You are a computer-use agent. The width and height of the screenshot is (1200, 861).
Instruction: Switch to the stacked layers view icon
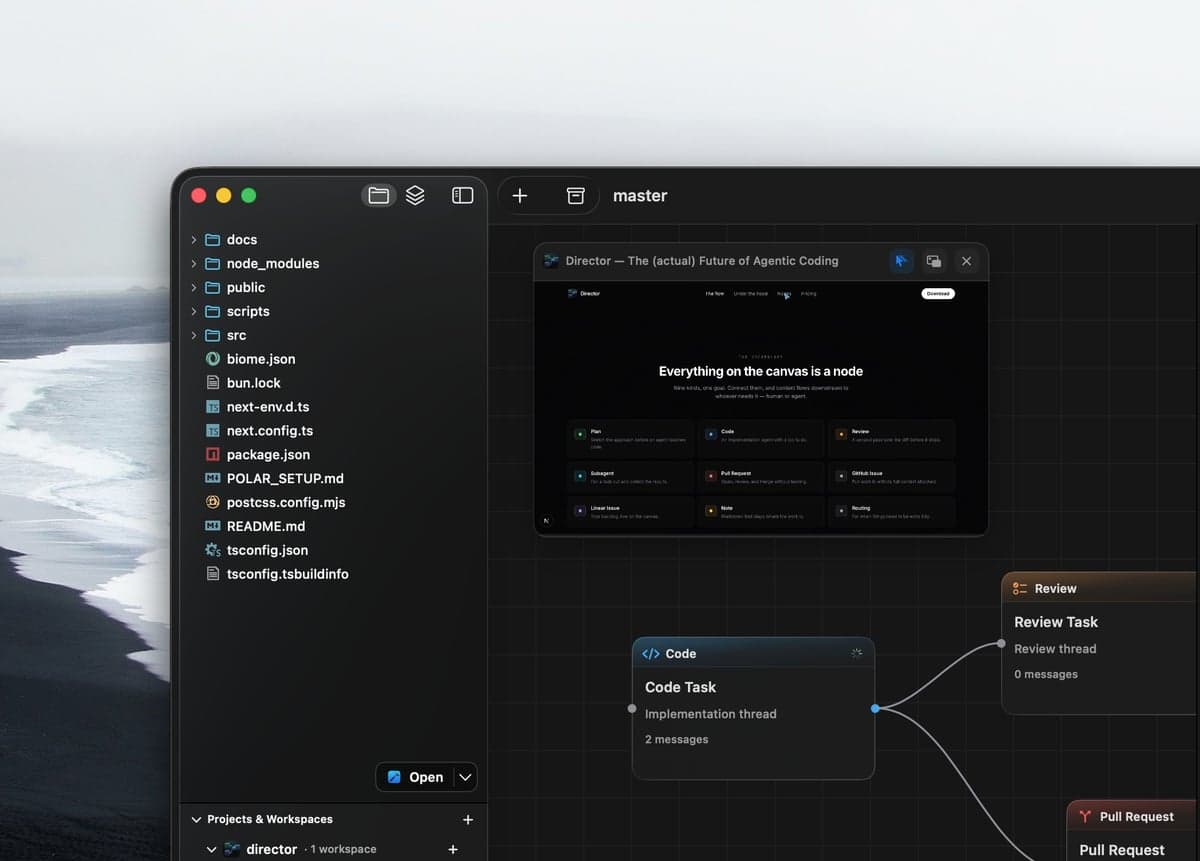[415, 196]
